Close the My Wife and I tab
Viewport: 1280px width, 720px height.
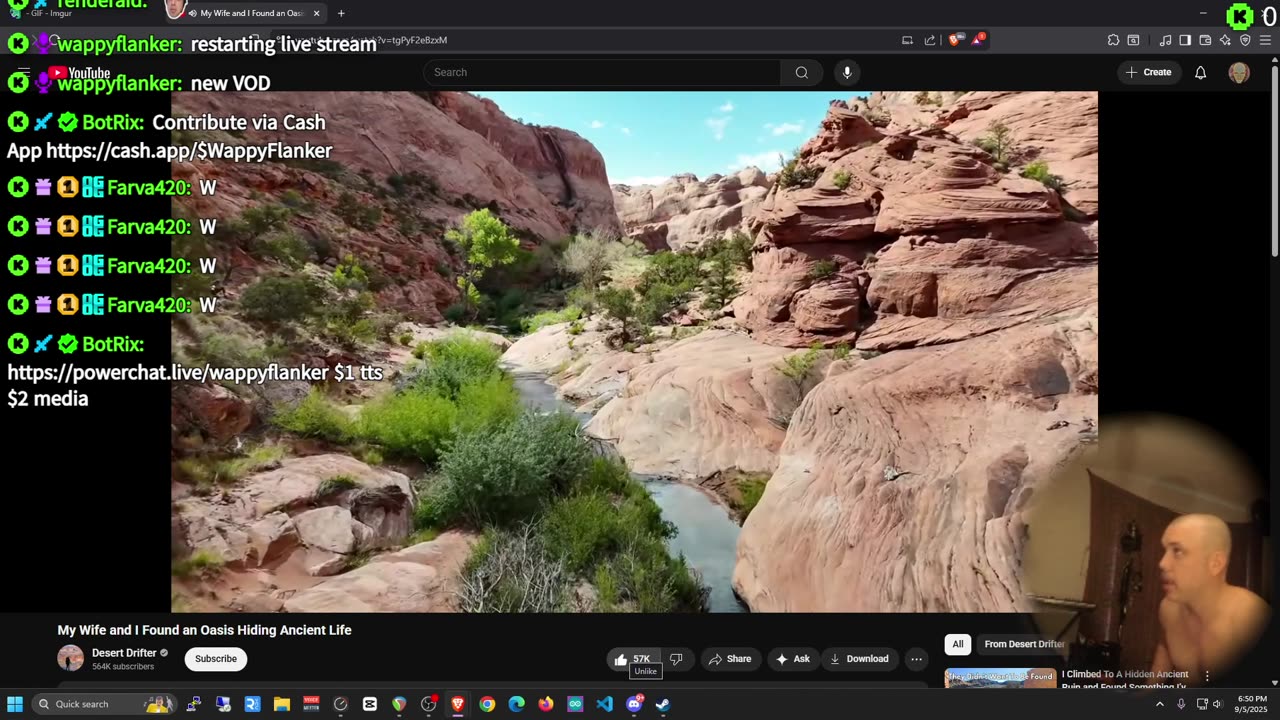316,13
